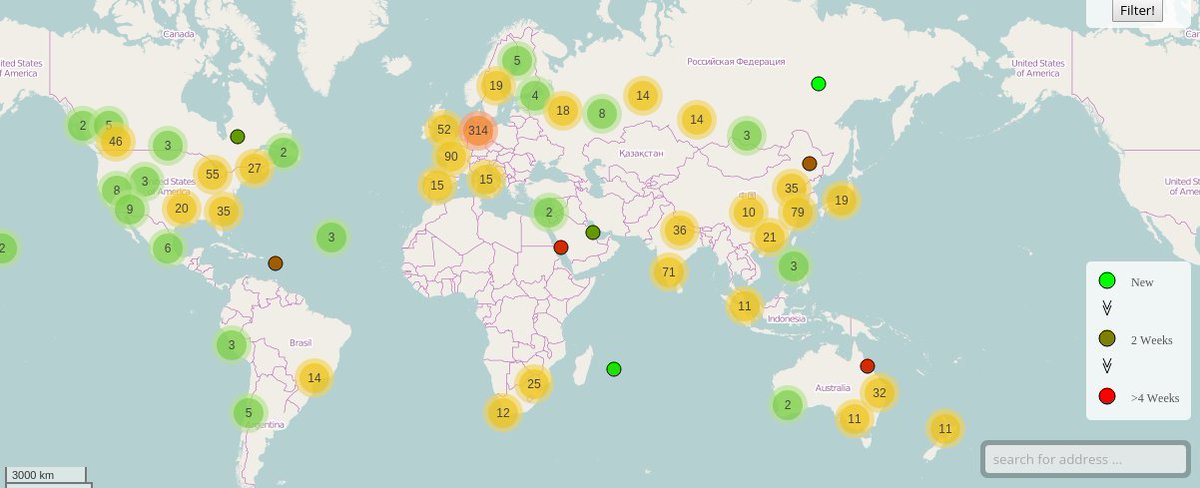Viewport: 1200px width, 488px height.
Task: Open the 35 cluster in northern China
Action: [791, 188]
